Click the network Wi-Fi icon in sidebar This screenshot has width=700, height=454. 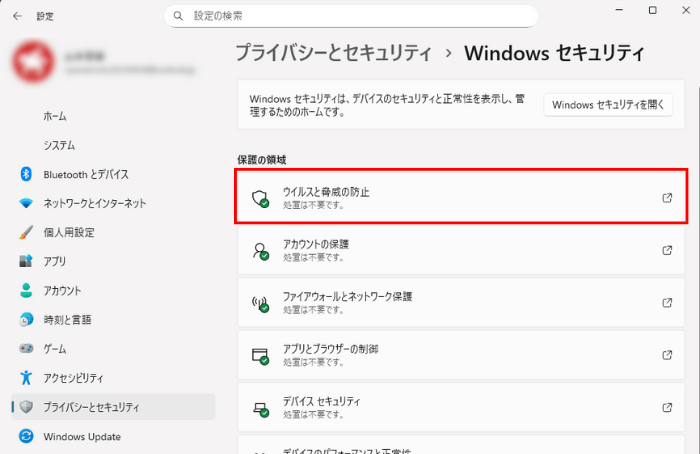pos(26,203)
